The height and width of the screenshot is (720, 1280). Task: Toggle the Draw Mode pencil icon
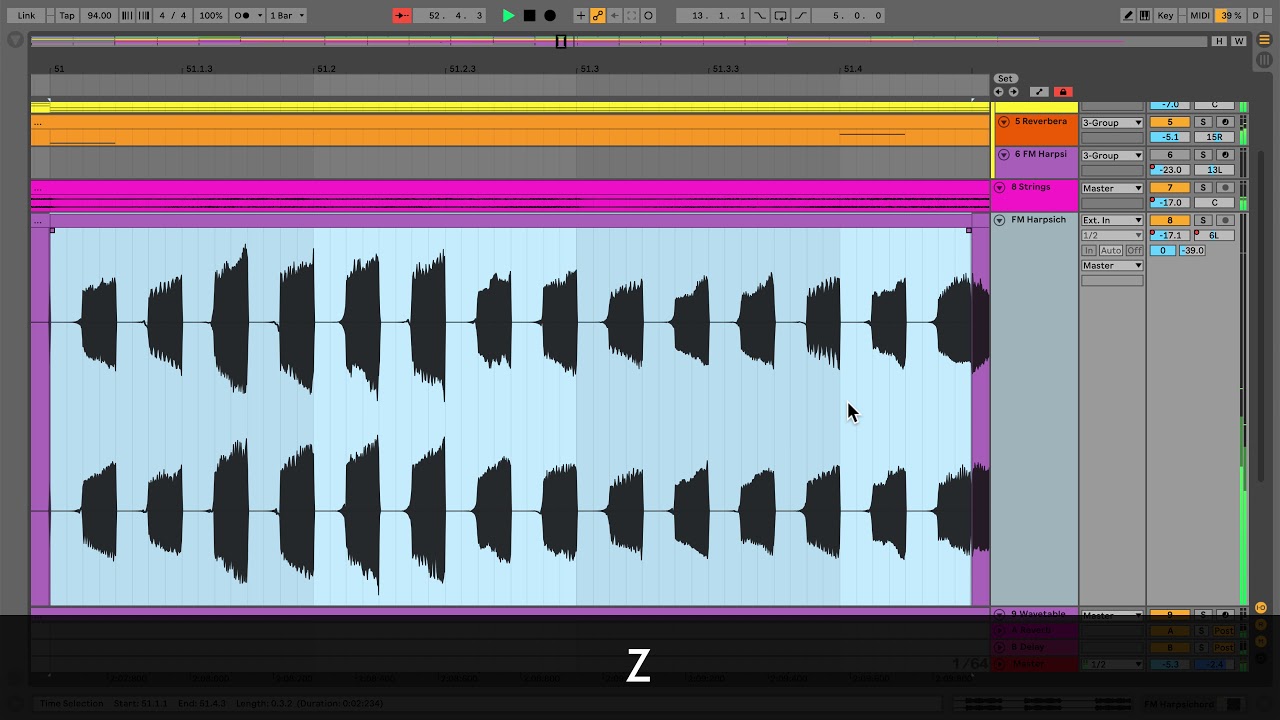[1128, 15]
